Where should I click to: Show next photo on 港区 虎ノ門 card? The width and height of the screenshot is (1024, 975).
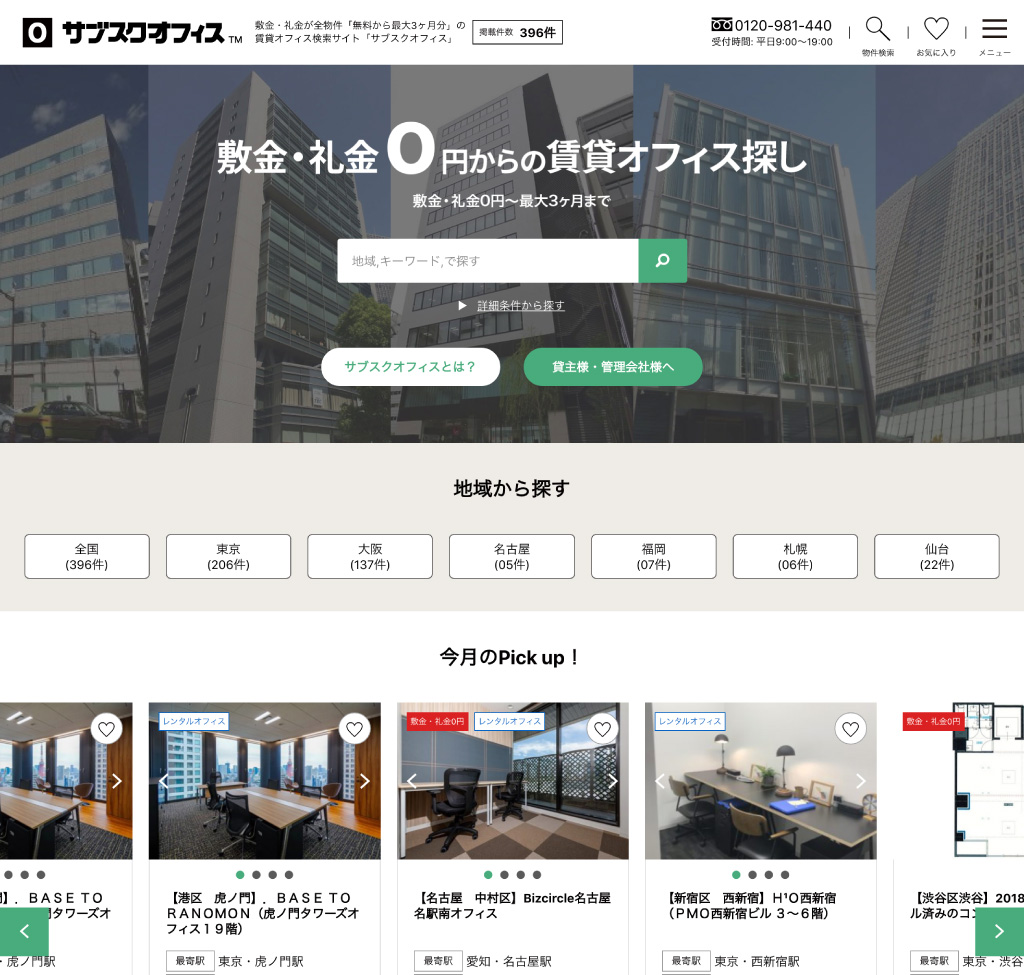[x=364, y=781]
